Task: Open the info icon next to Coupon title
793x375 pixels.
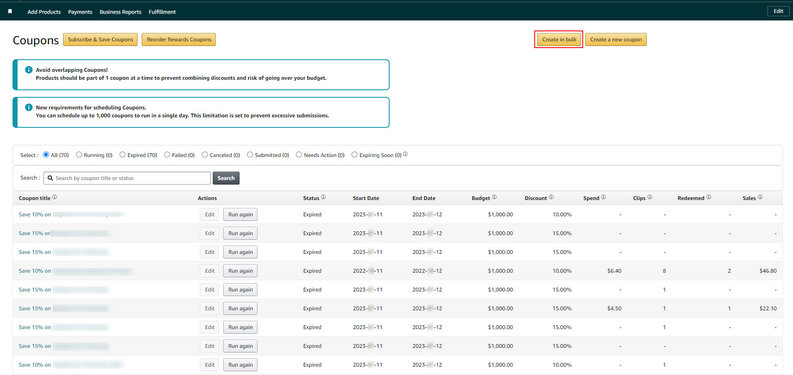Action: [x=55, y=198]
